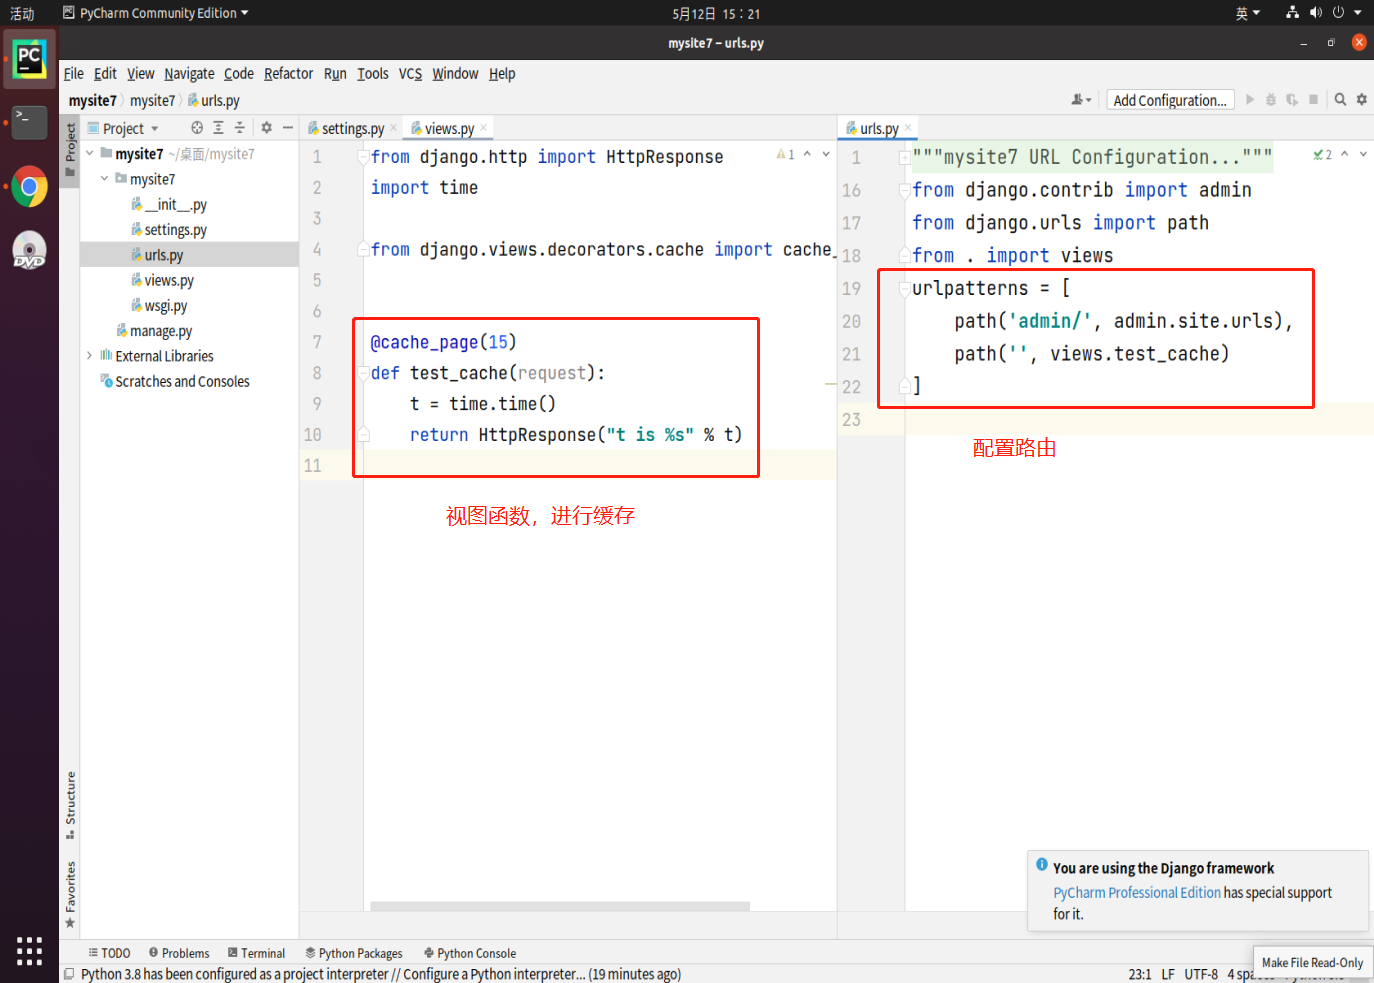Open Project panel options gear
The height and width of the screenshot is (983, 1374).
coord(266,127)
